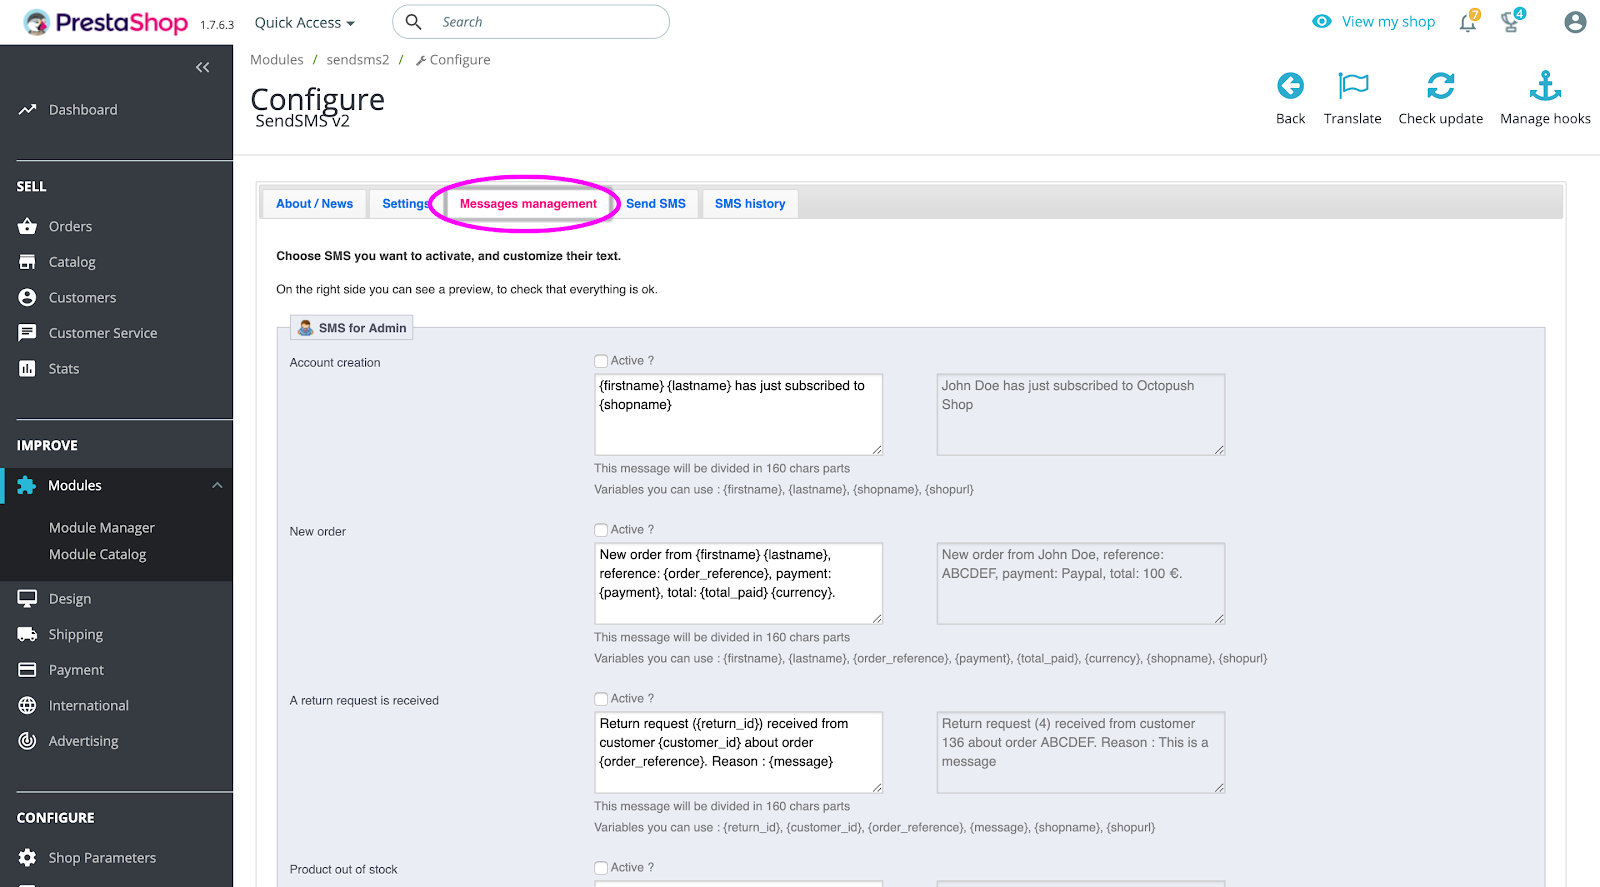Click the International globe icon
The width and height of the screenshot is (1600, 887).
(27, 706)
